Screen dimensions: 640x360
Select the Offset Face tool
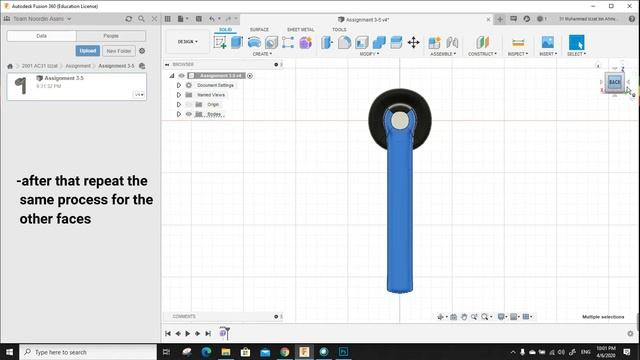tap(396, 42)
